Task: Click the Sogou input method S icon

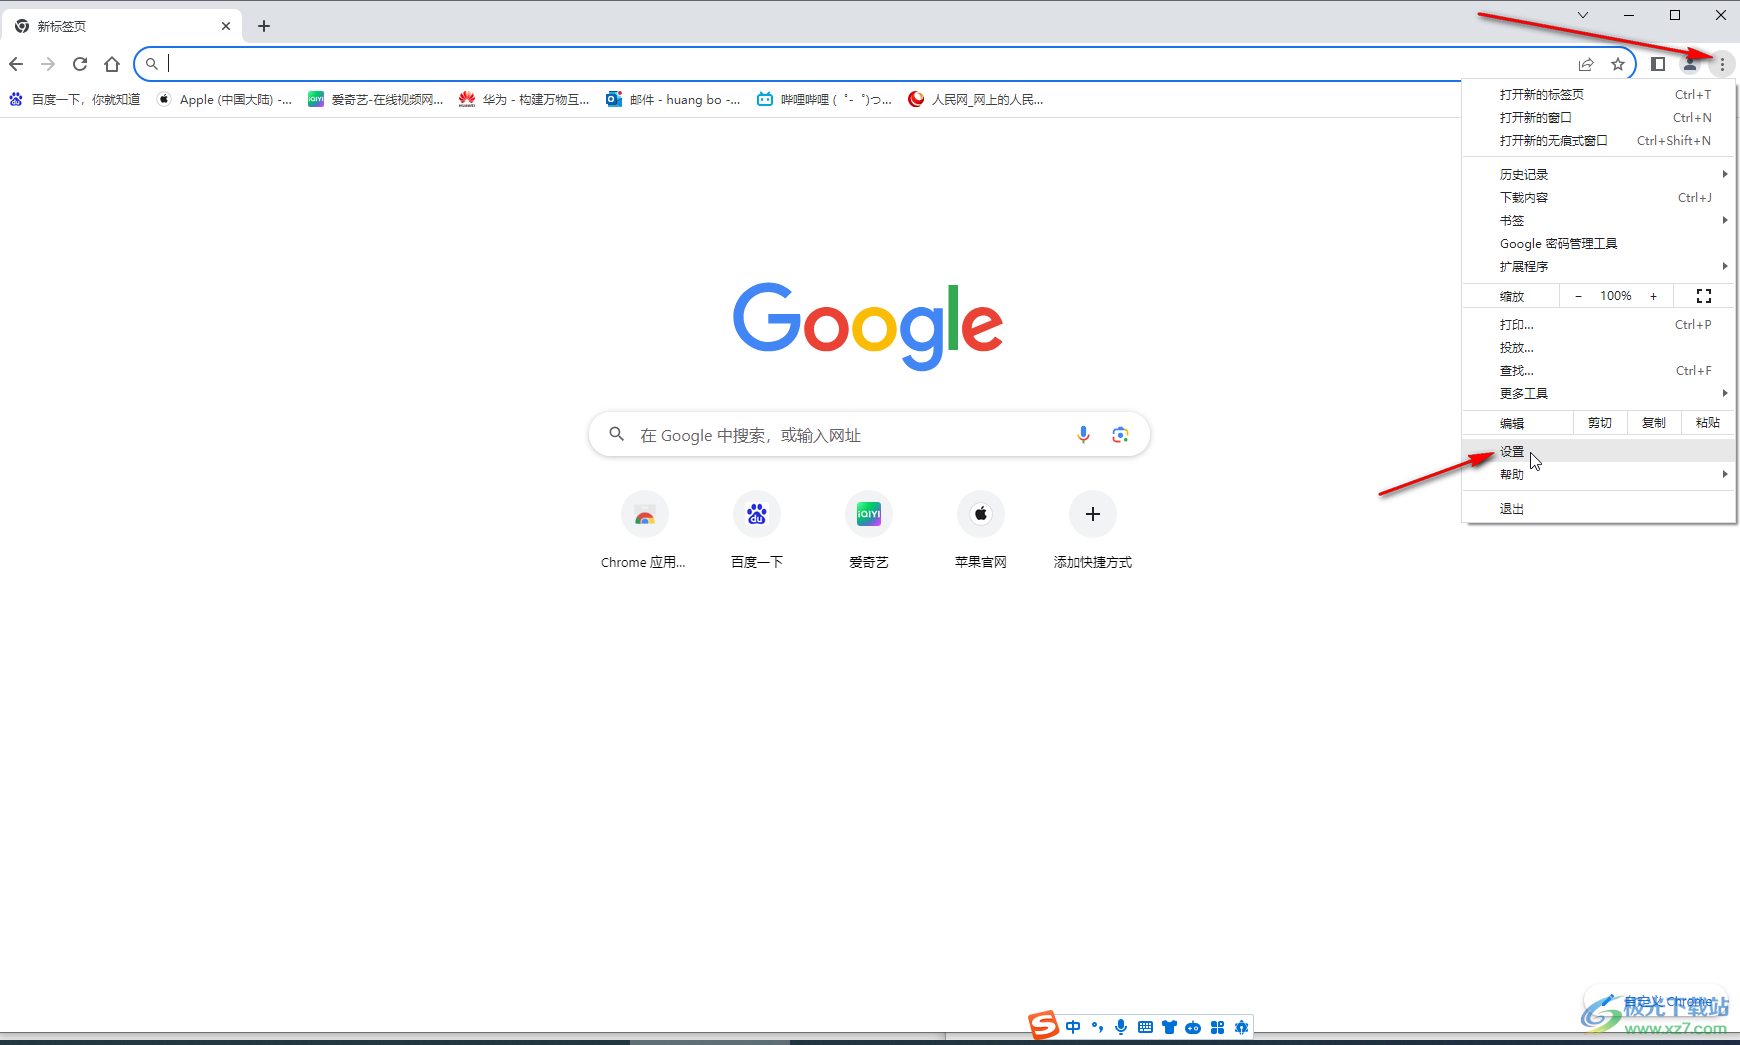Action: [x=1043, y=1026]
